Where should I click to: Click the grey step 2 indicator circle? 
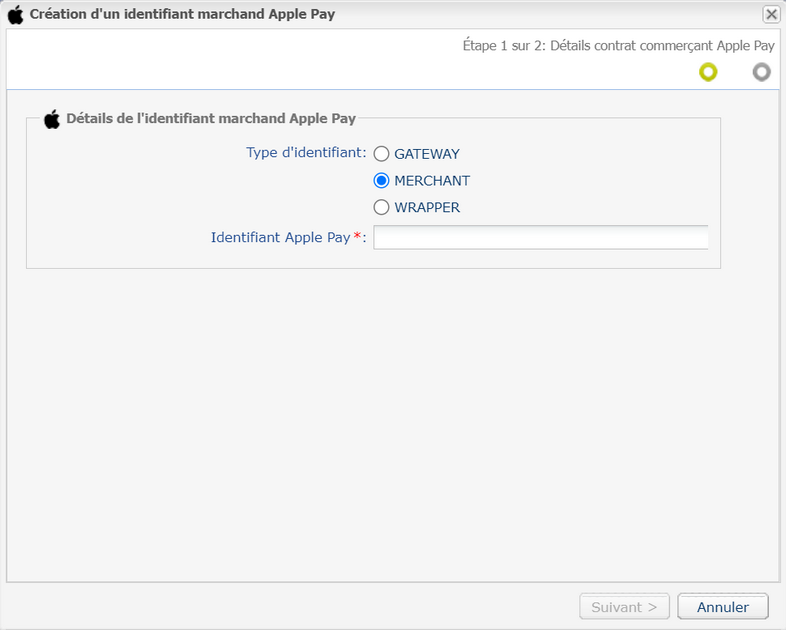coord(761,72)
